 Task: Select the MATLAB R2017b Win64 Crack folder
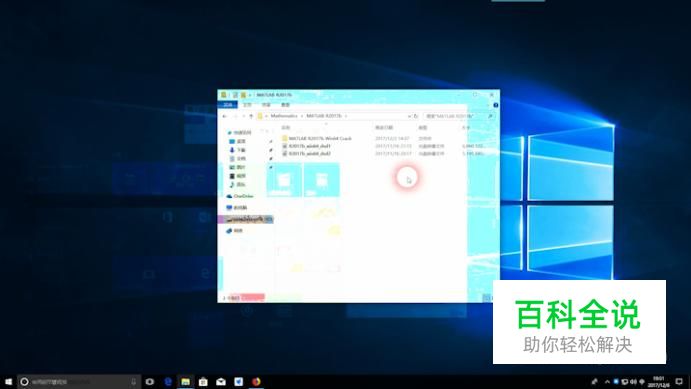coord(317,138)
